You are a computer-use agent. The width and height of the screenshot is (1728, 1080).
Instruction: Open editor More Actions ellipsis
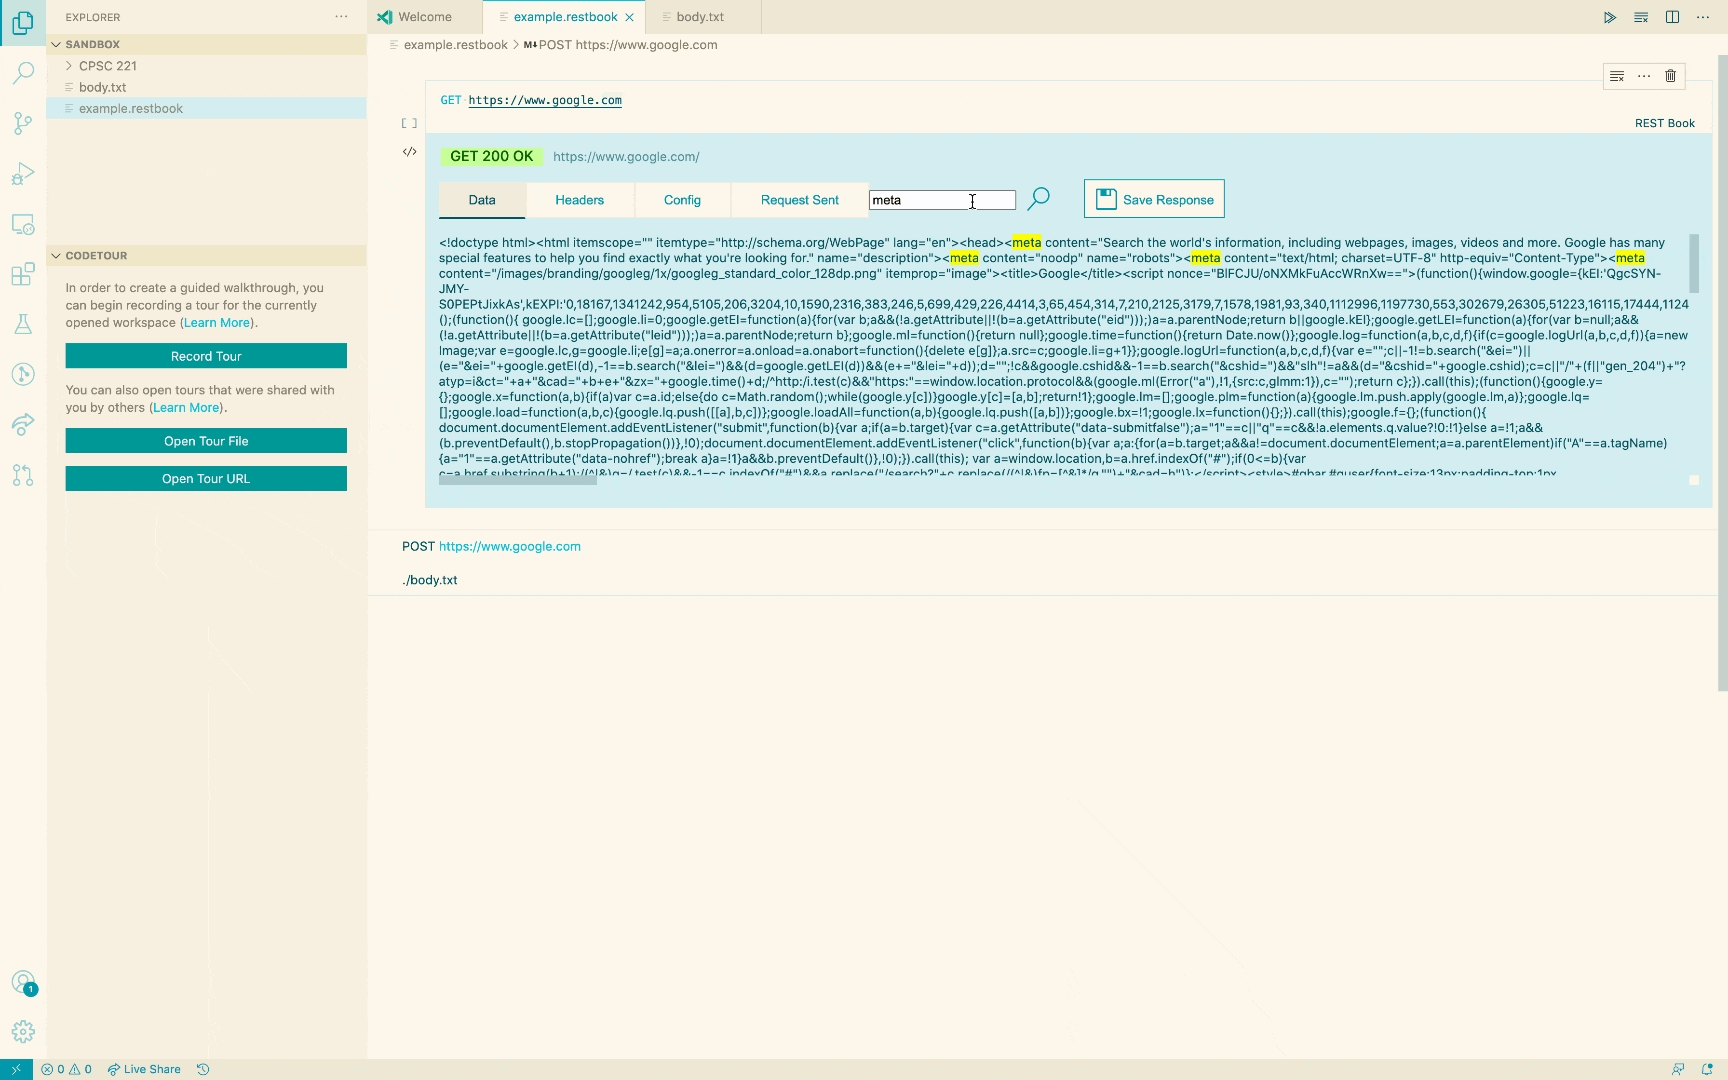(1703, 17)
